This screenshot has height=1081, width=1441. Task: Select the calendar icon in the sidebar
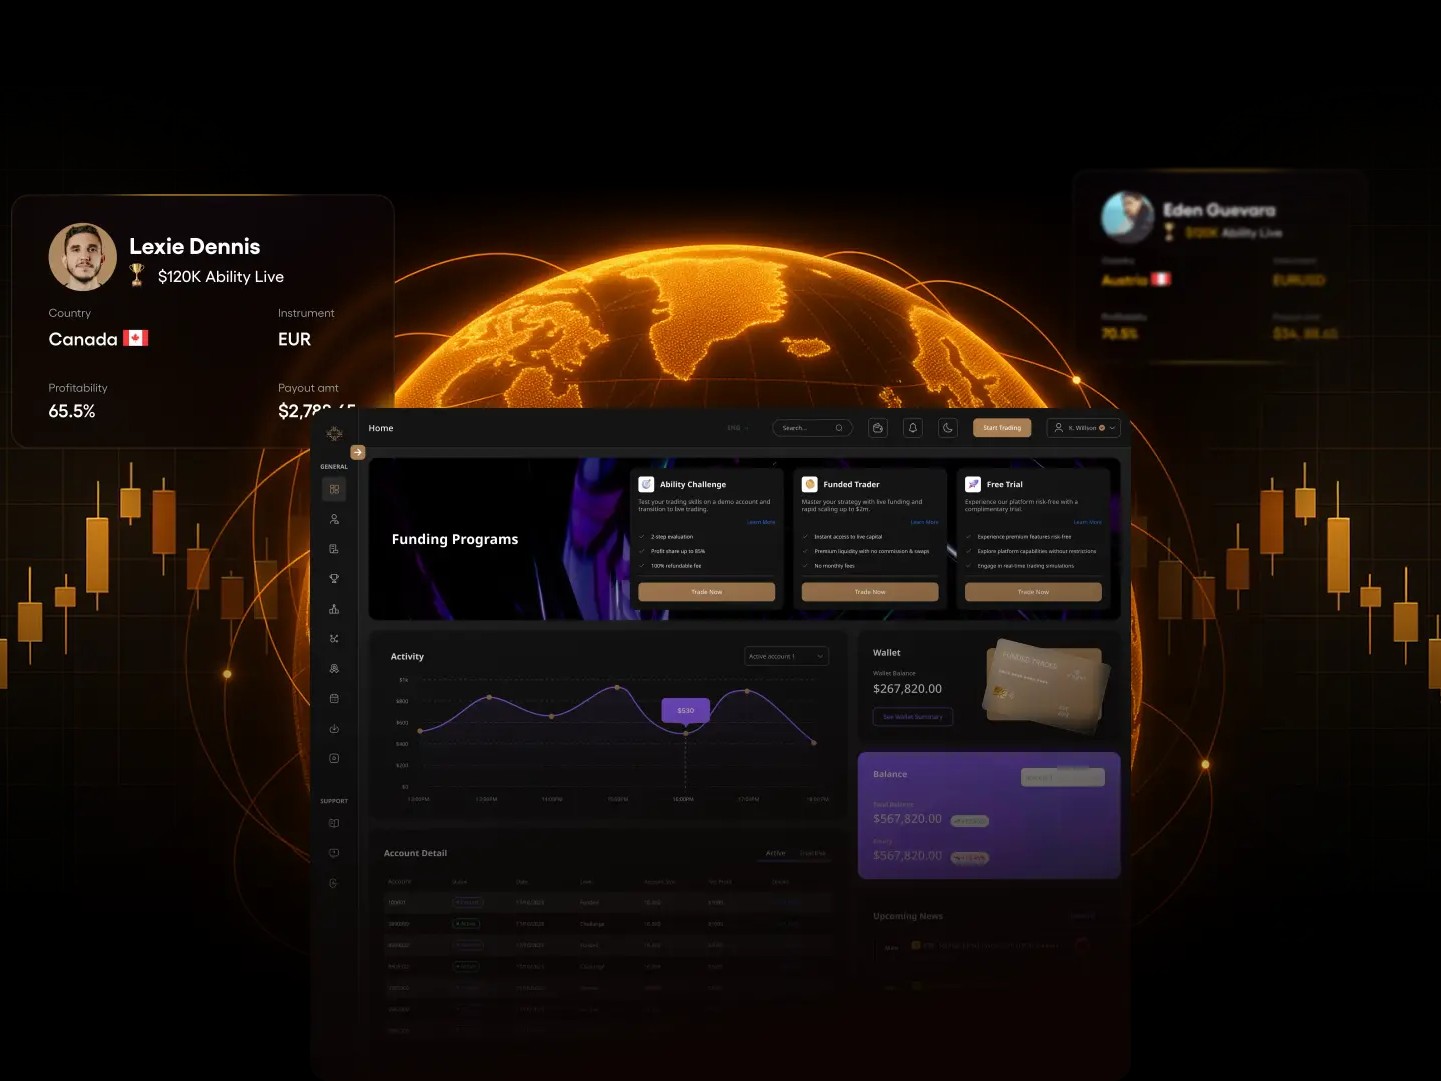pyautogui.click(x=334, y=698)
